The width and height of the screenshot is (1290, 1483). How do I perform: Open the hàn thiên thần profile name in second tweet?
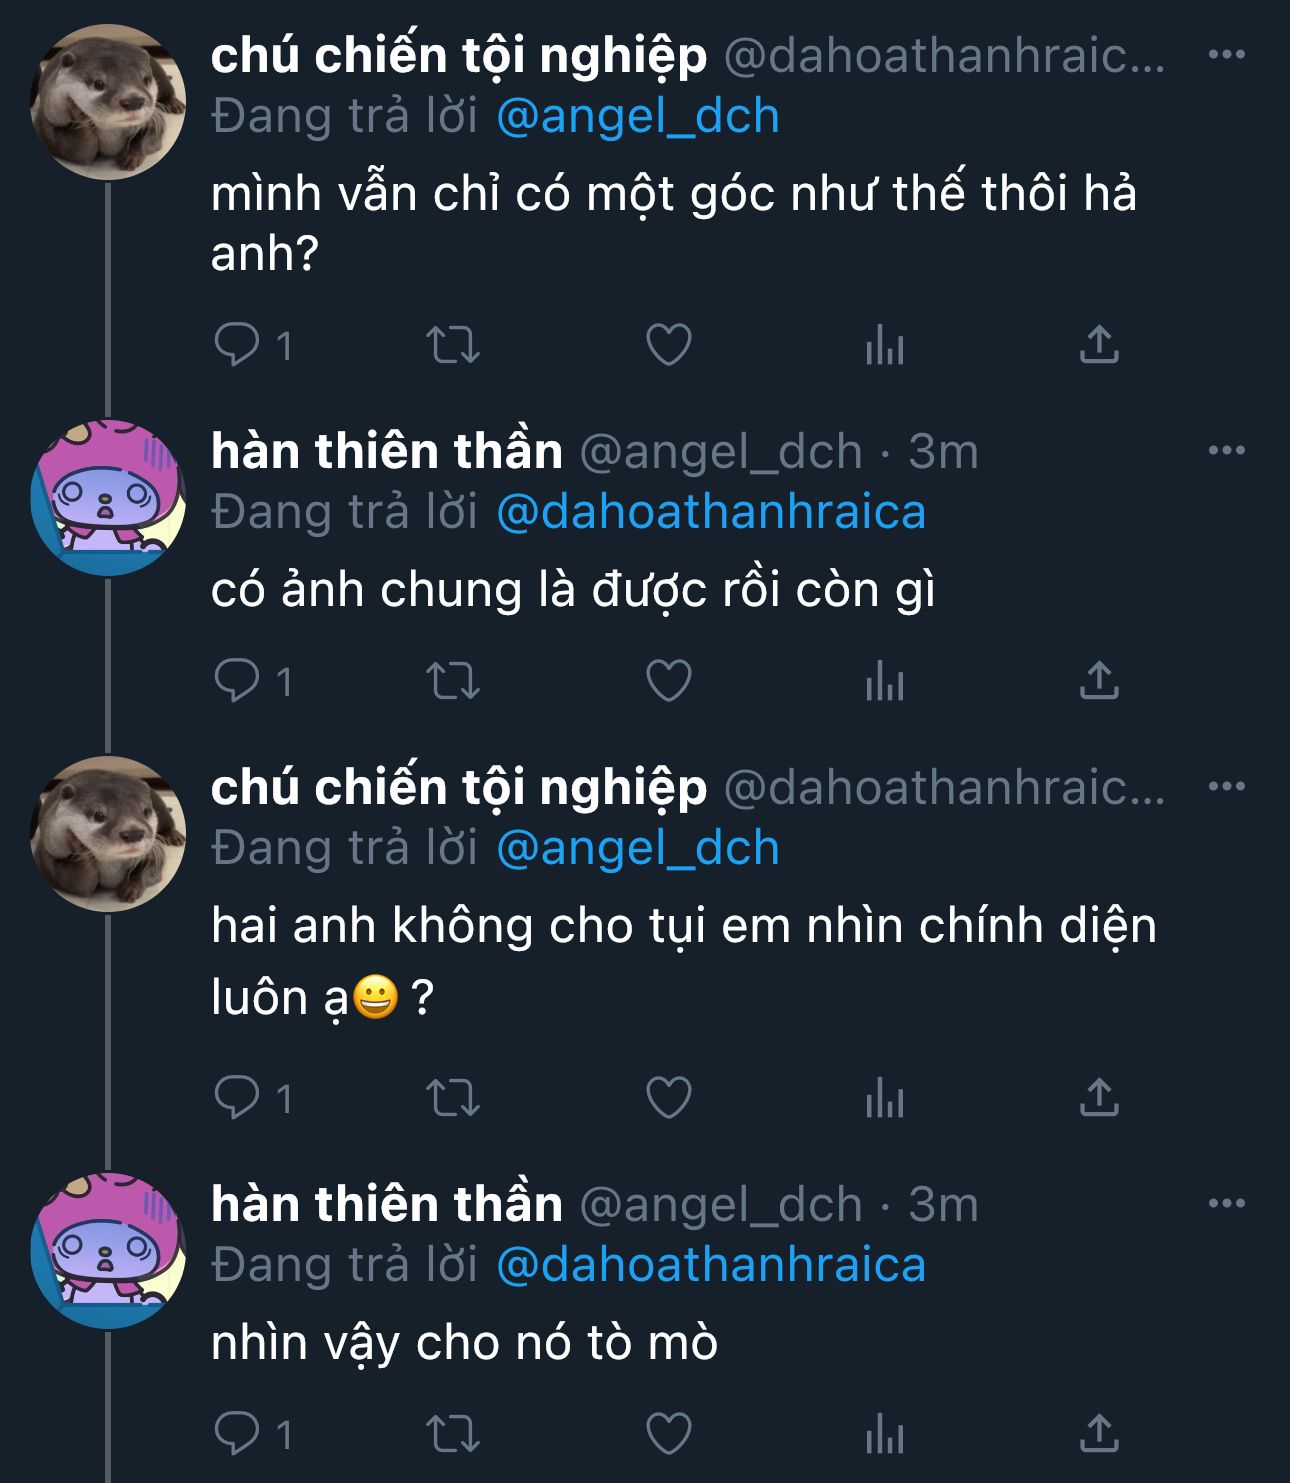pyautogui.click(x=387, y=451)
